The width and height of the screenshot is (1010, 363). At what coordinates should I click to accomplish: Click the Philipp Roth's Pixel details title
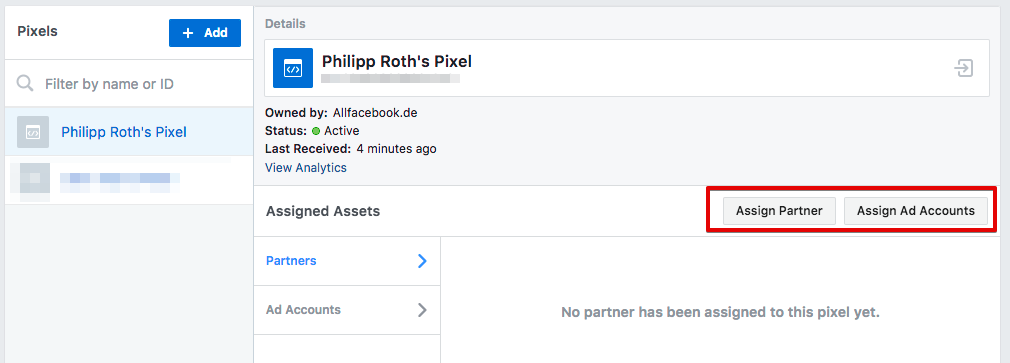pos(397,62)
